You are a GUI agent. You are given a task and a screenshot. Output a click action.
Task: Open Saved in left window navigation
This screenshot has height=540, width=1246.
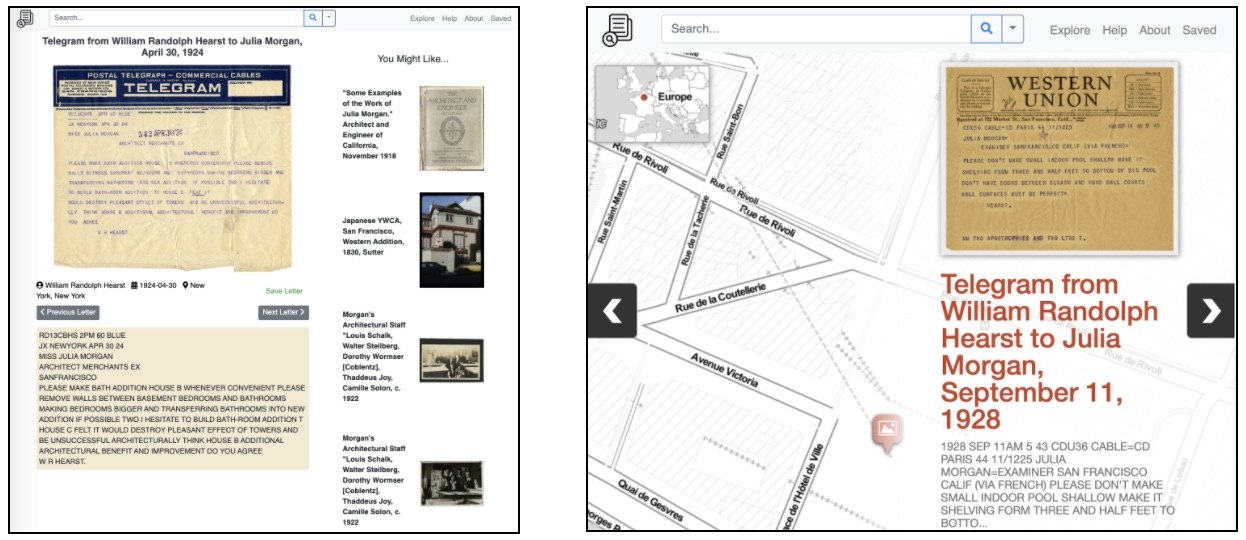click(501, 18)
